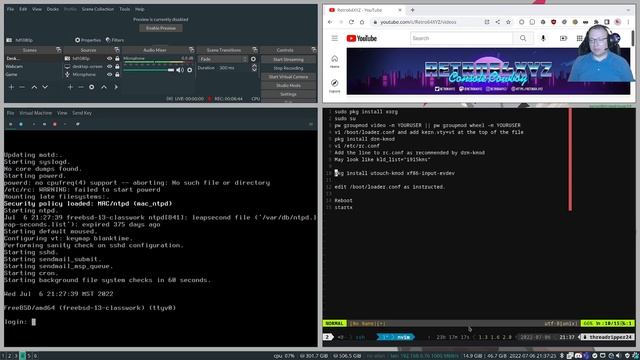Open OBS File menu

(11, 9)
